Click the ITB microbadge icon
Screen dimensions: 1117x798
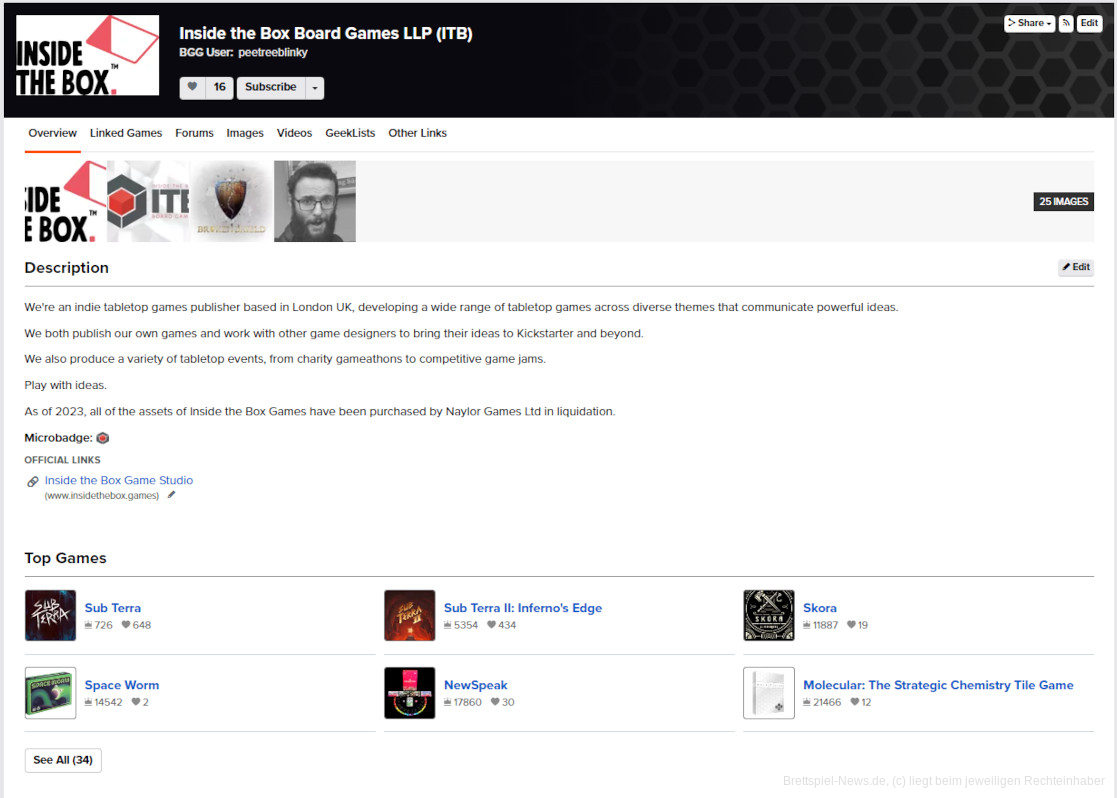[103, 438]
